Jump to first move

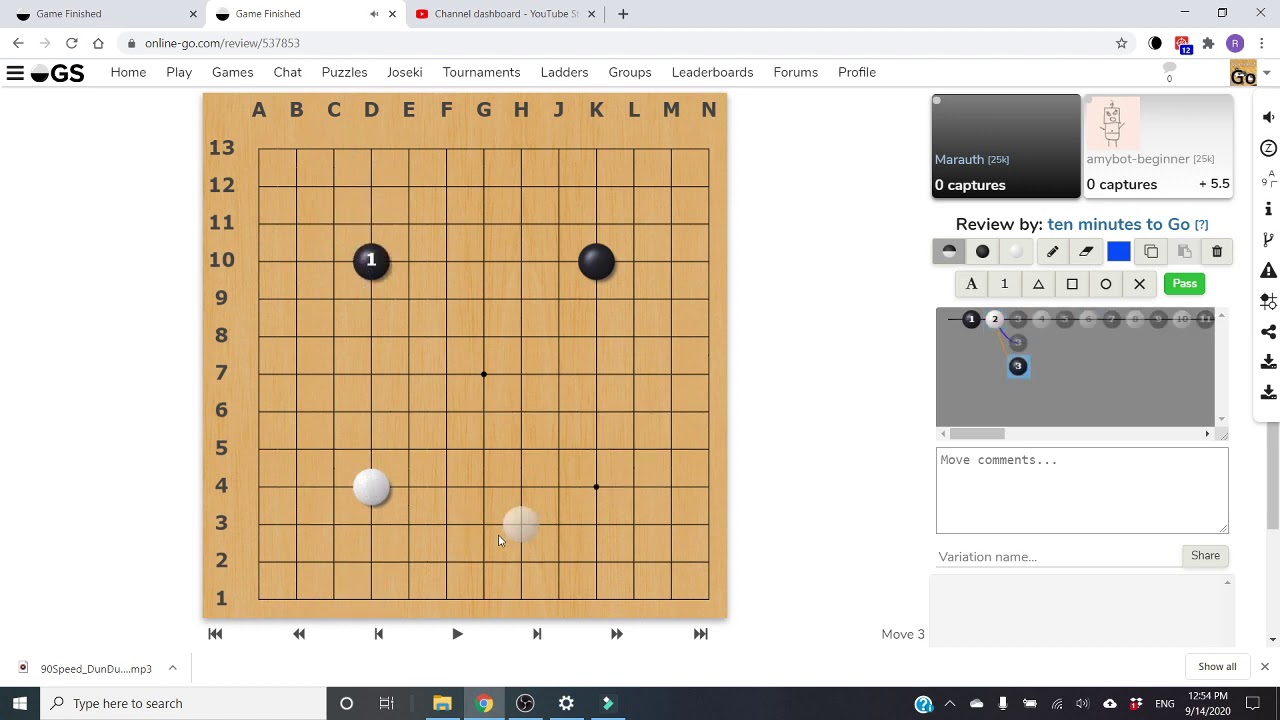click(x=215, y=634)
